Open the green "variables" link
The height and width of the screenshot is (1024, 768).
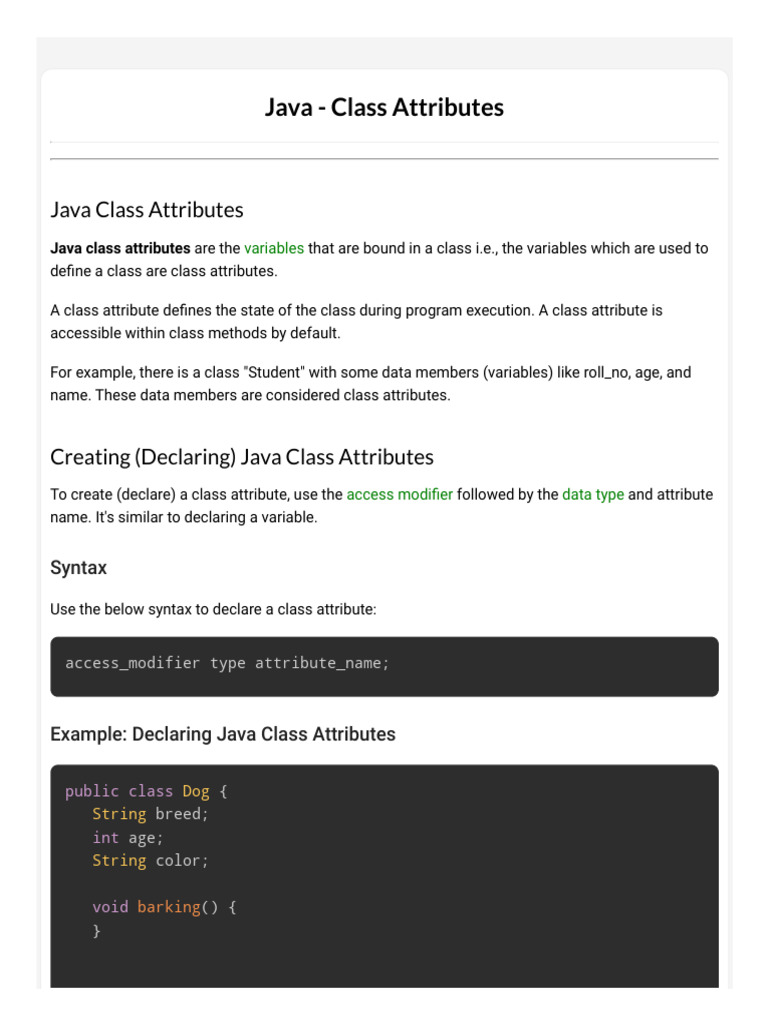tap(274, 248)
